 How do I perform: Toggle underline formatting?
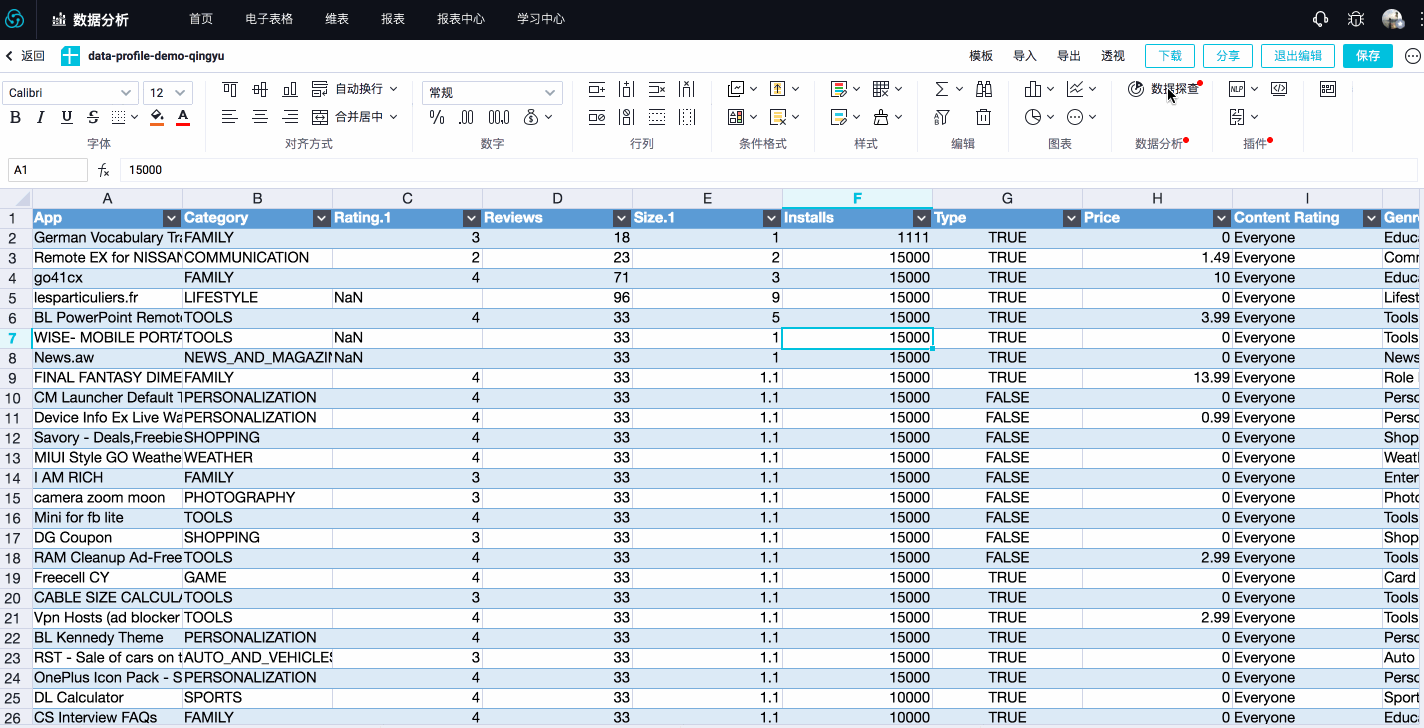67,117
